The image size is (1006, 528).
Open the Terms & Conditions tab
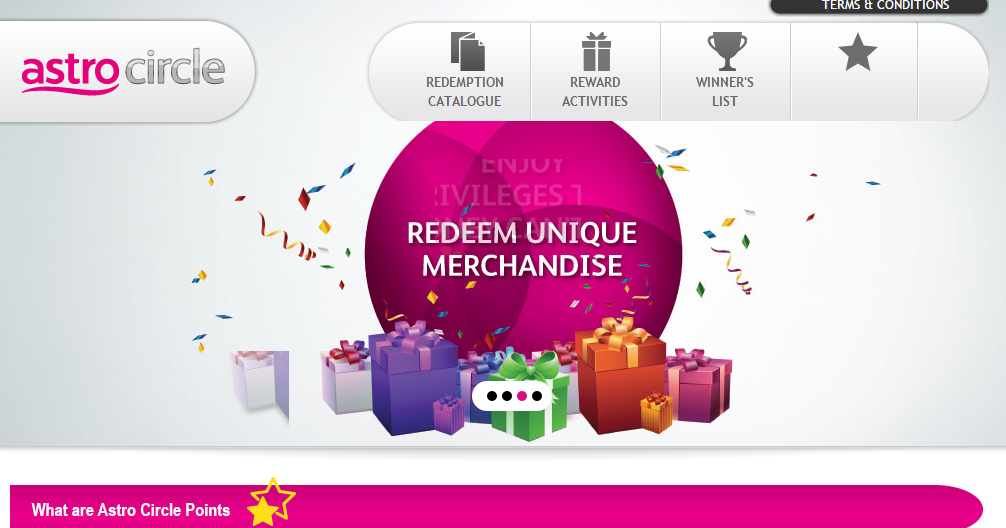[x=879, y=6]
